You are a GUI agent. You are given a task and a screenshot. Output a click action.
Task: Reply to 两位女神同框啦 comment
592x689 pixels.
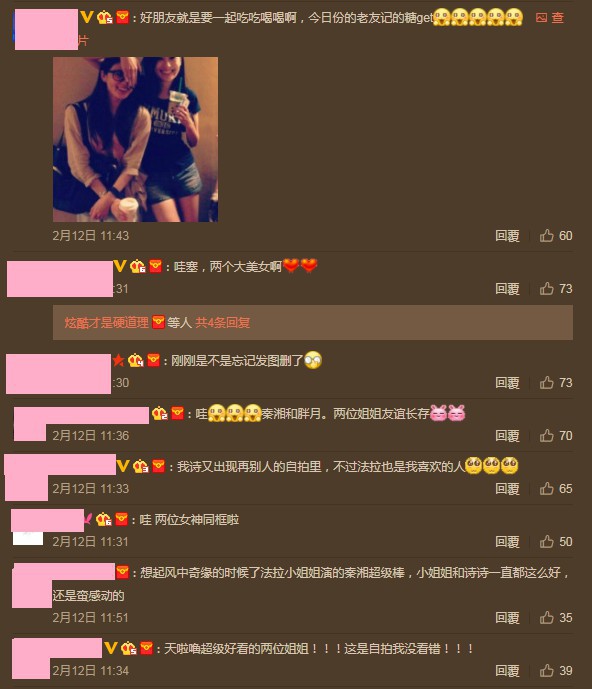(507, 542)
